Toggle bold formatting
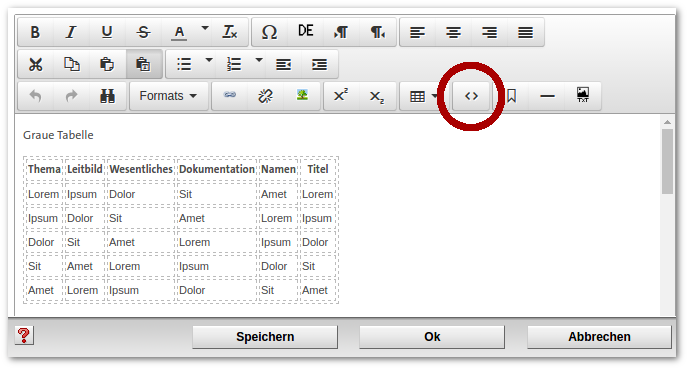This screenshot has height=369, width=688. click(x=36, y=32)
